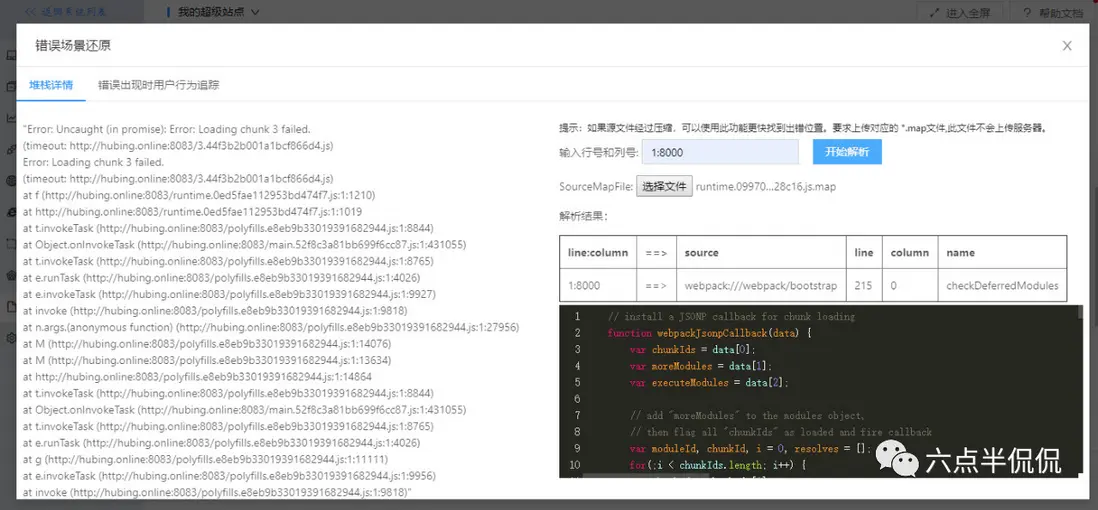Image resolution: width=1098 pixels, height=510 pixels.
Task: Focus the 输入行号和列号 input field
Action: pos(721,152)
